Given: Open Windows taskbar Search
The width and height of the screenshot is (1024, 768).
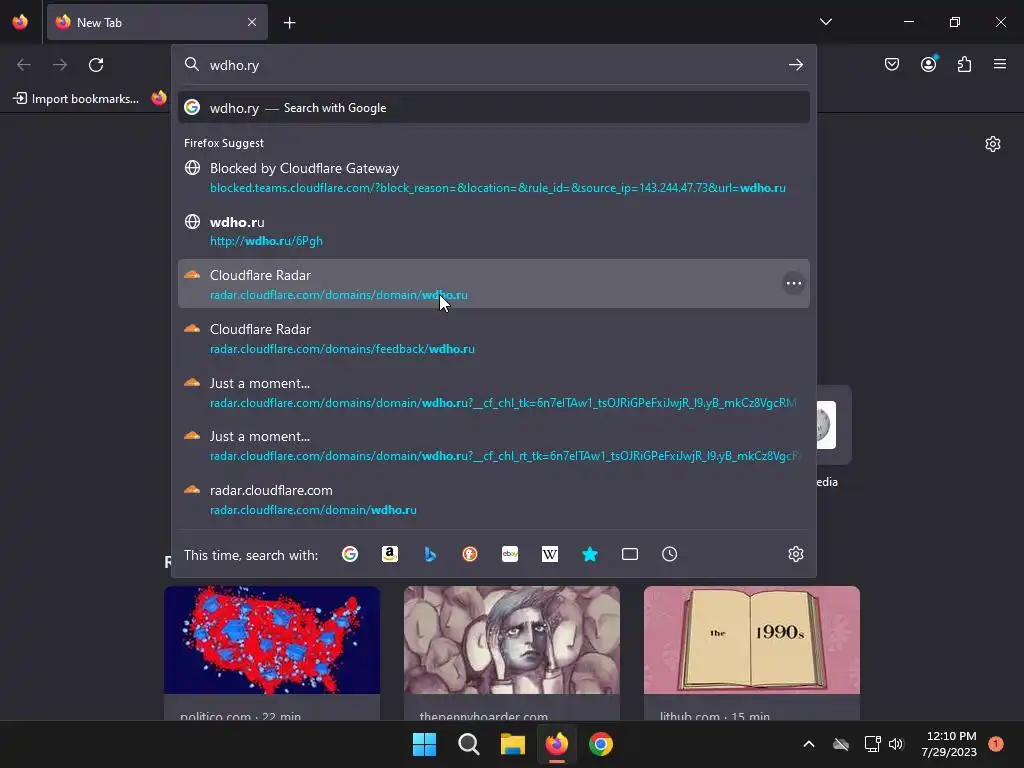Looking at the screenshot, I should coord(468,744).
